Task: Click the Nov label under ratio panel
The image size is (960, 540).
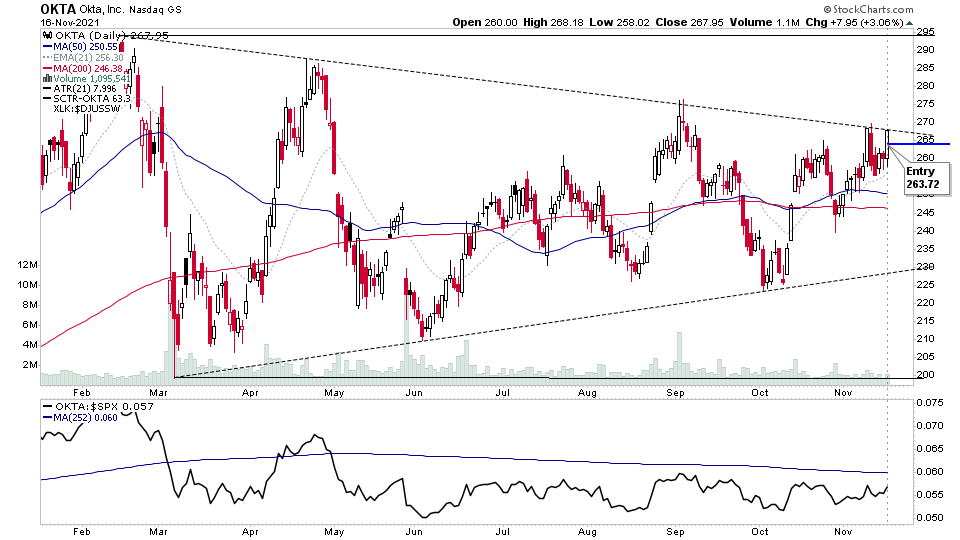Action: [844, 531]
